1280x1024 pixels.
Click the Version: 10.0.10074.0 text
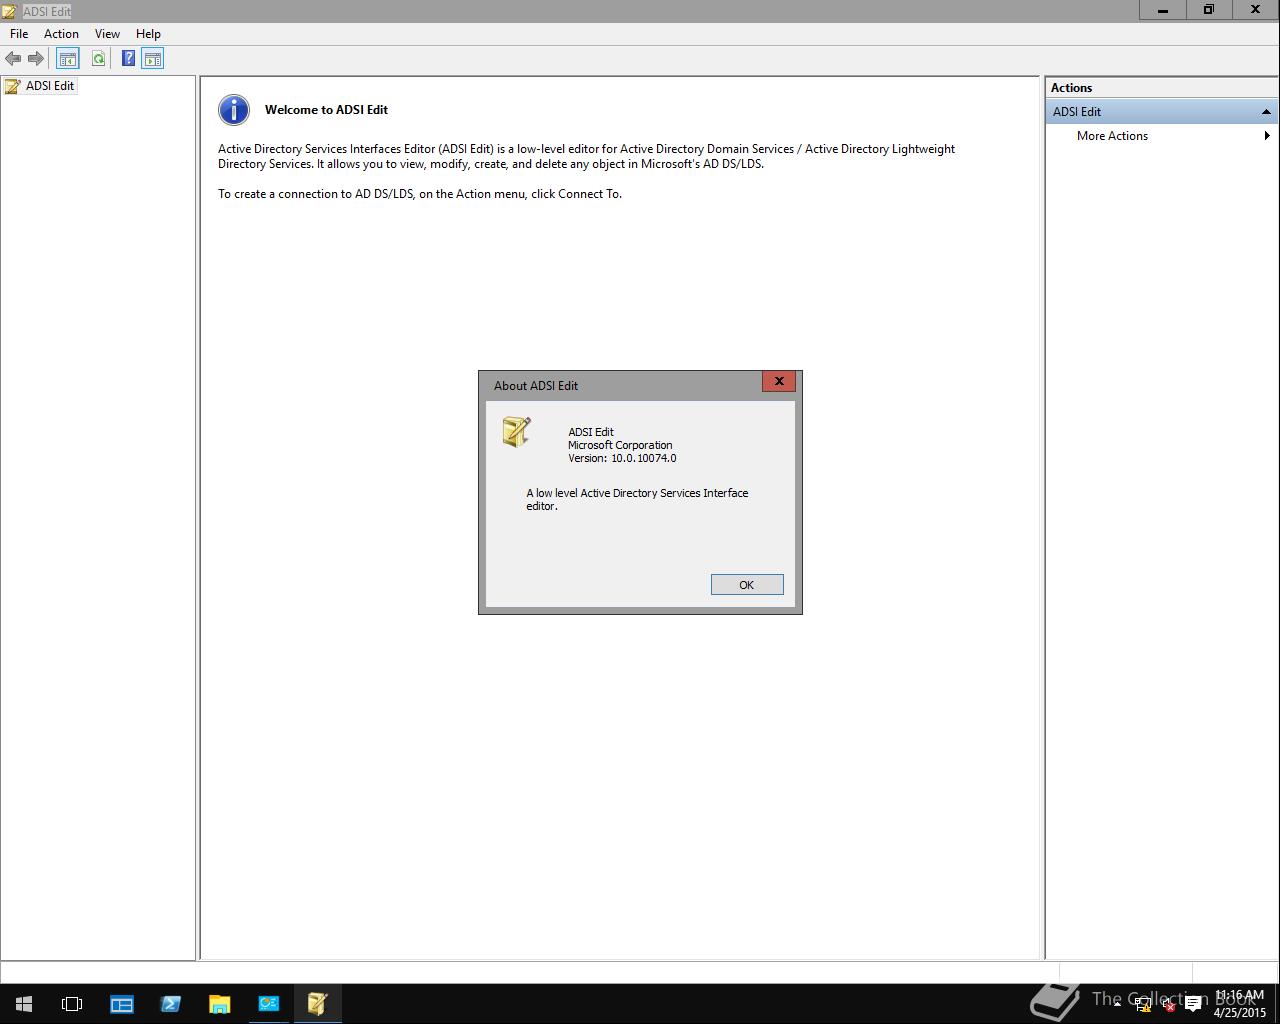(622, 458)
